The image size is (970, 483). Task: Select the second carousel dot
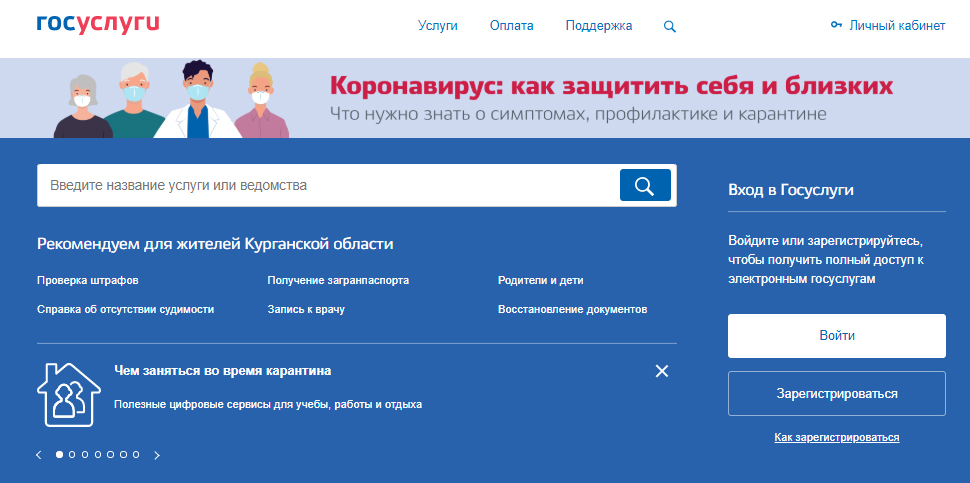coord(72,455)
